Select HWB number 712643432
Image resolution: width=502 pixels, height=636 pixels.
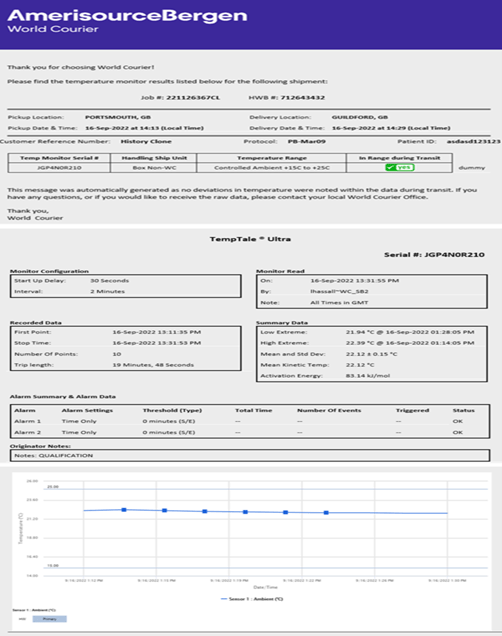302,97
